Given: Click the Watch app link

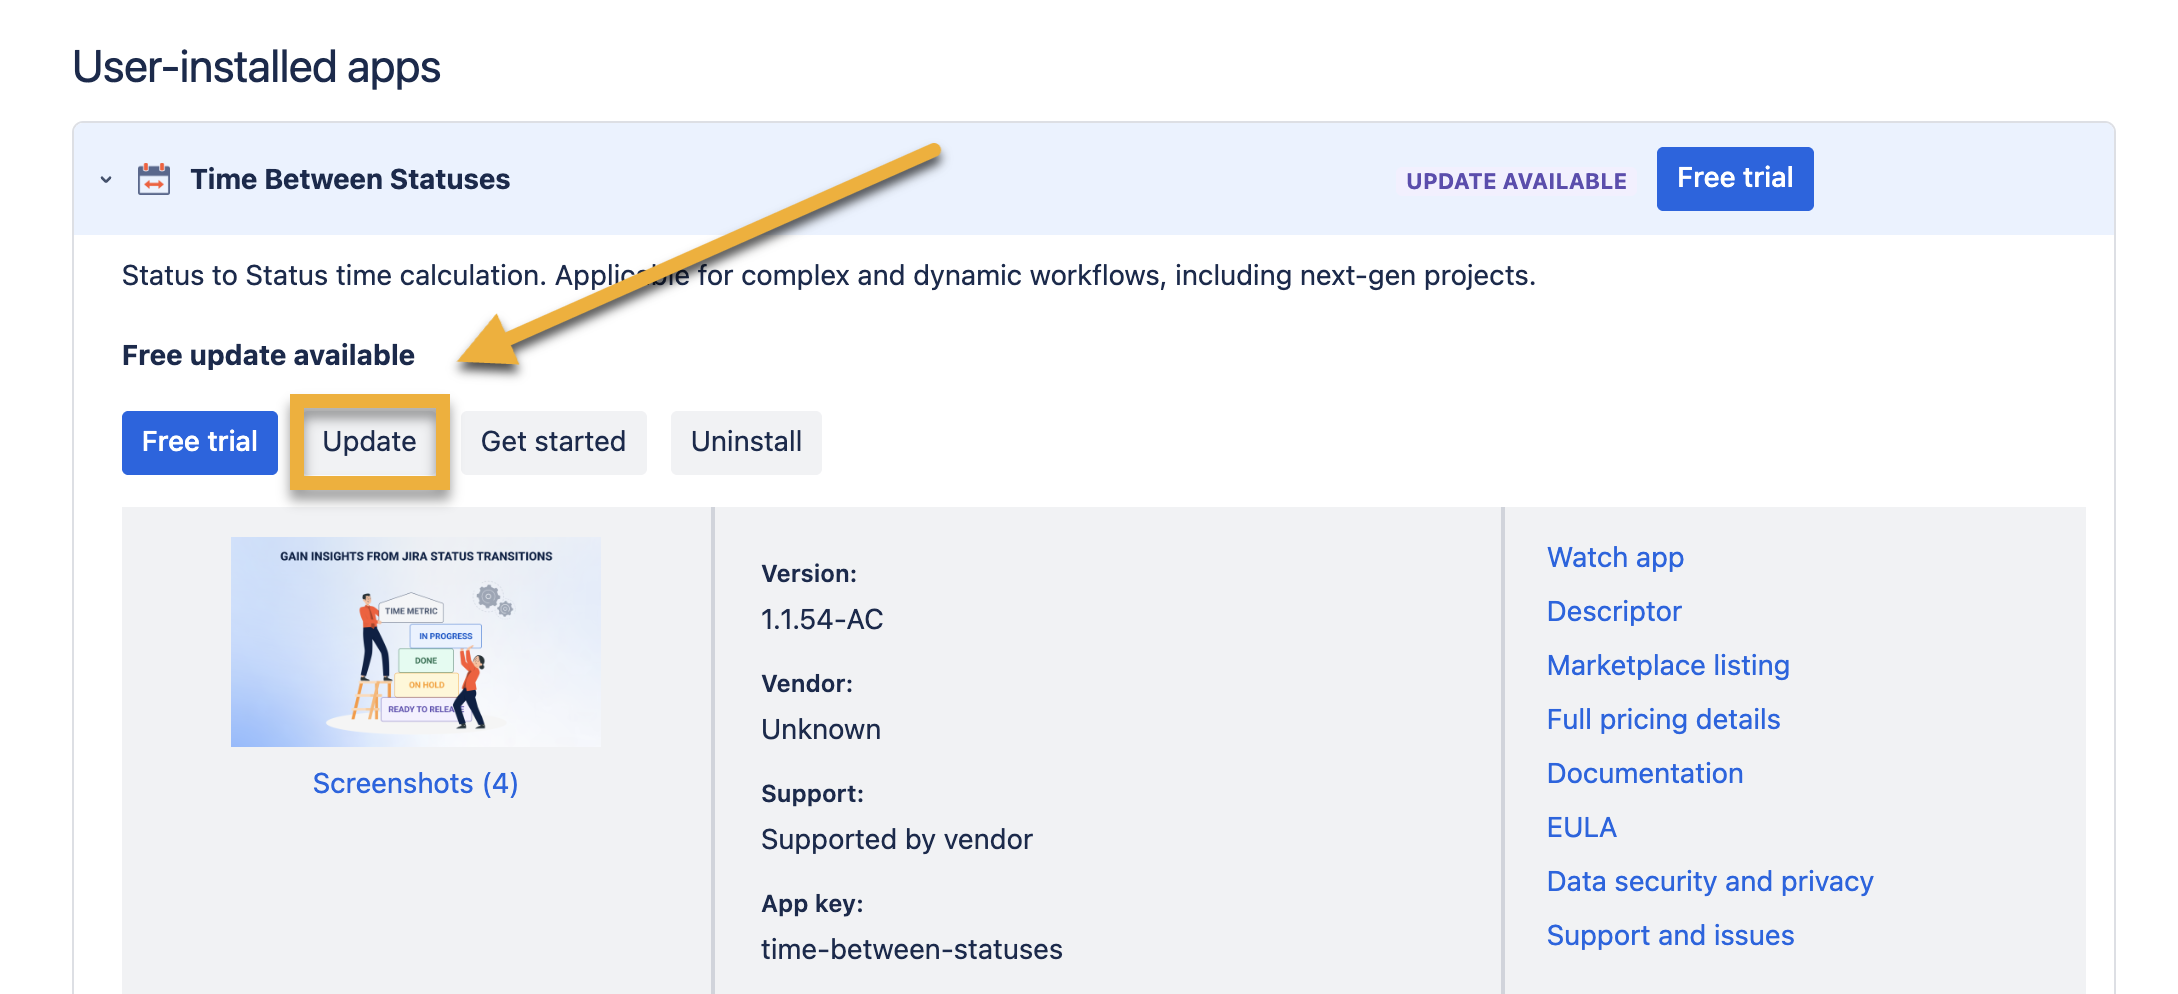Looking at the screenshot, I should tap(1614, 558).
